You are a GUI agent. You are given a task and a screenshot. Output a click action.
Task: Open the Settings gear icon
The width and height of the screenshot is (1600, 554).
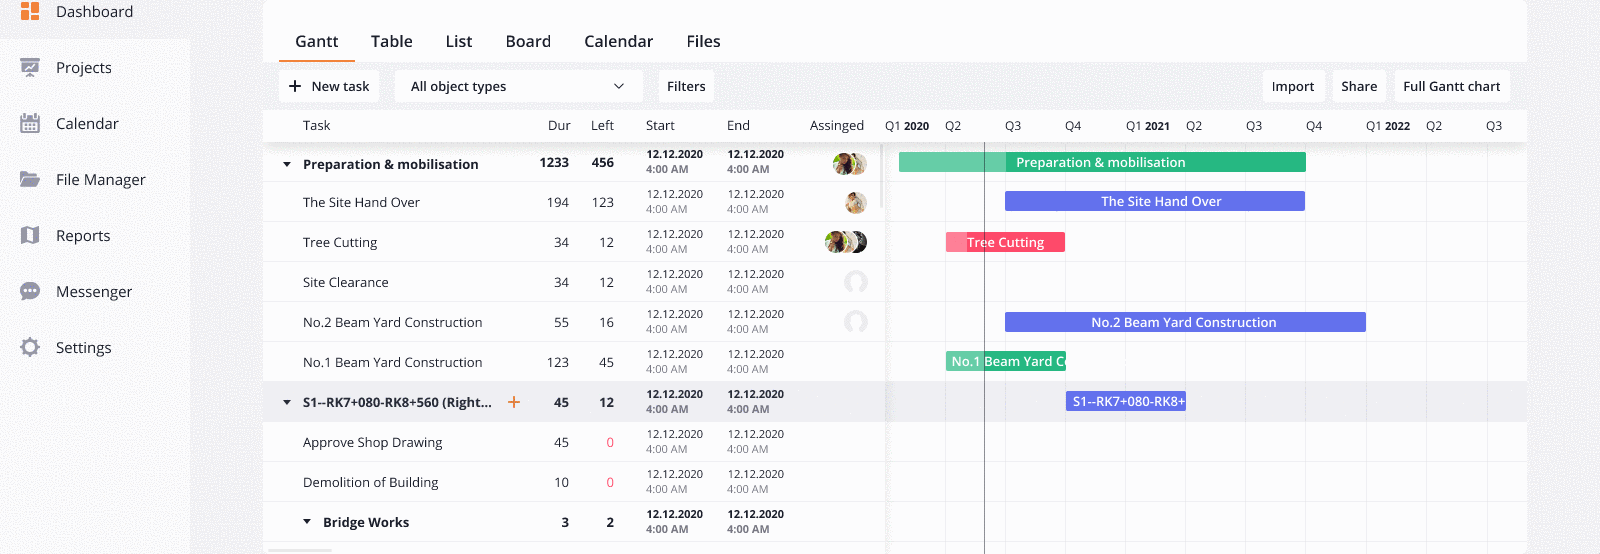click(30, 347)
